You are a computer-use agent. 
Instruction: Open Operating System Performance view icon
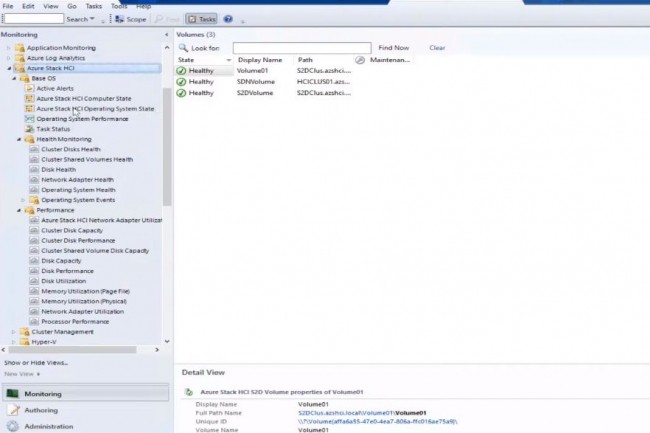(x=29, y=119)
